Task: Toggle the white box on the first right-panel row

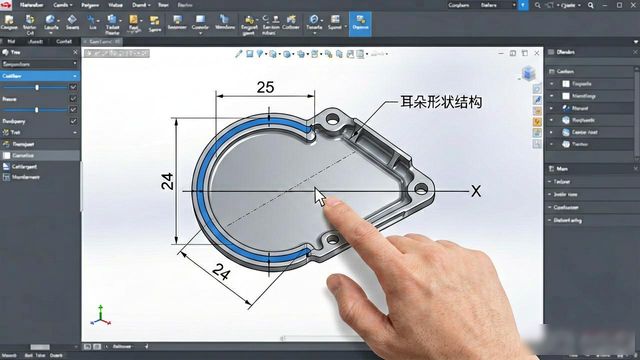Action: coord(566,84)
